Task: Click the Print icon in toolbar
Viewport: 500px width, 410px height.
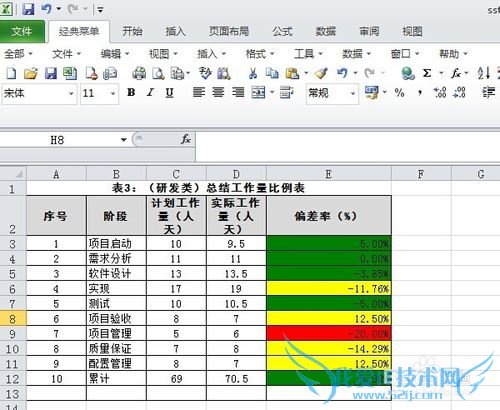Action: (139, 73)
